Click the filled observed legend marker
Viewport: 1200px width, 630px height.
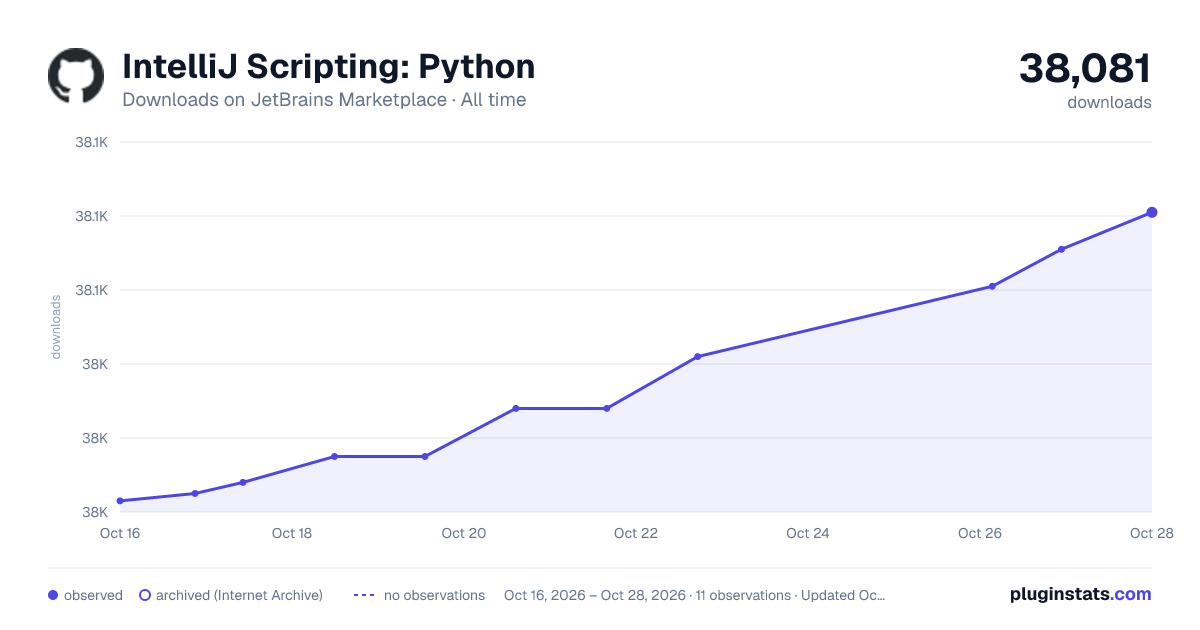click(53, 595)
